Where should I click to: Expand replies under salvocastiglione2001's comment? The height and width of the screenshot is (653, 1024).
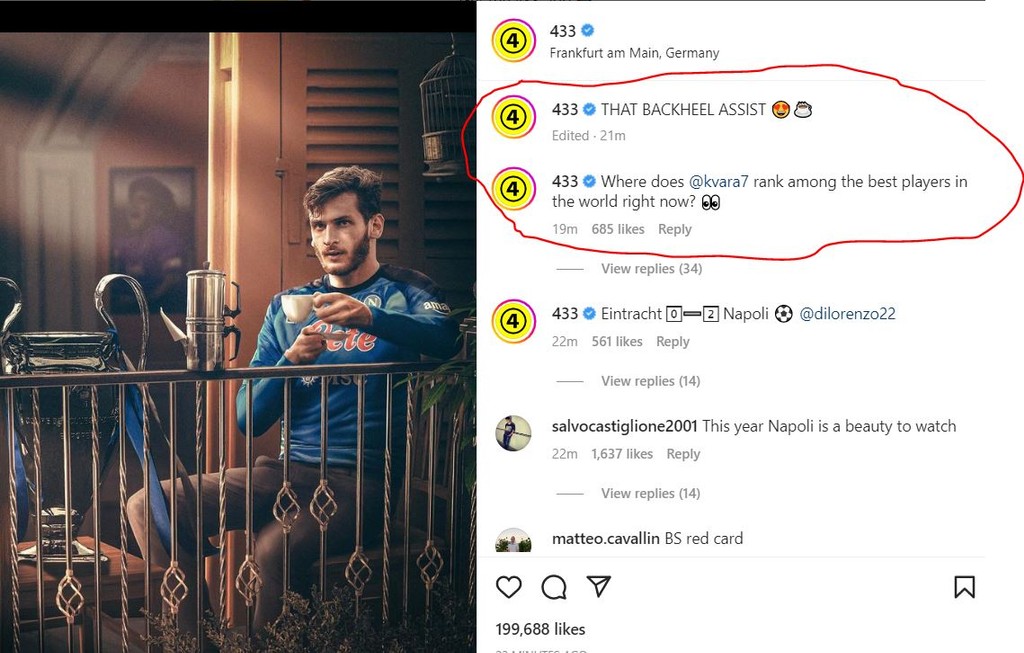[650, 493]
